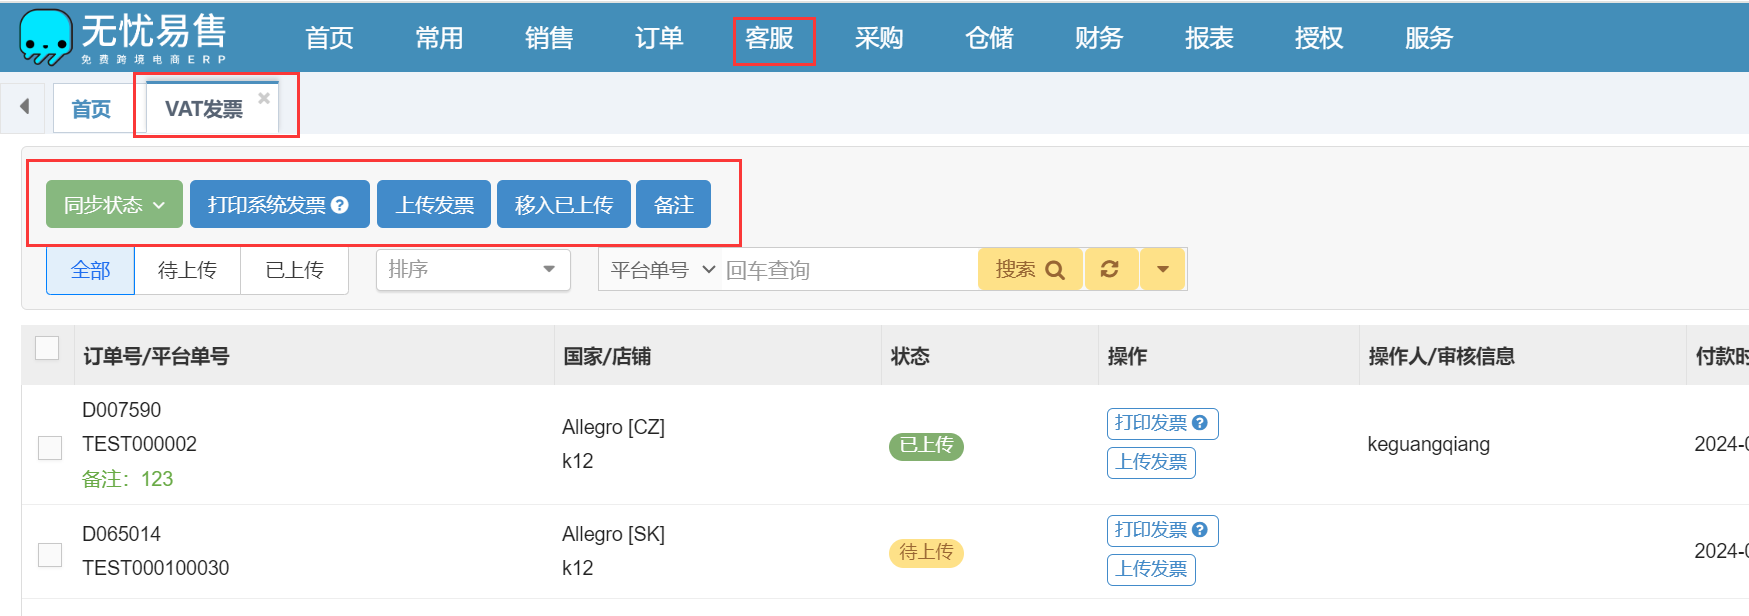The height and width of the screenshot is (616, 1749).
Task: Click help icon beside second row 打印发票
Action: point(1200,530)
